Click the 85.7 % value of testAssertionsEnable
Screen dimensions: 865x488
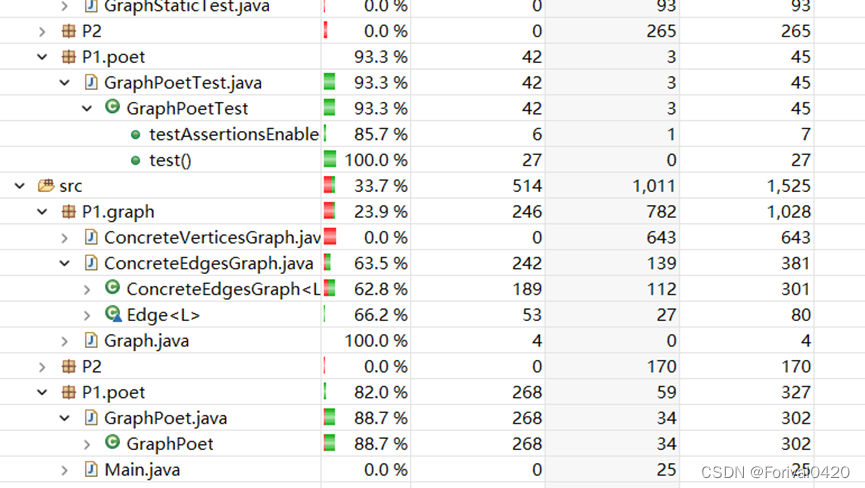[381, 135]
